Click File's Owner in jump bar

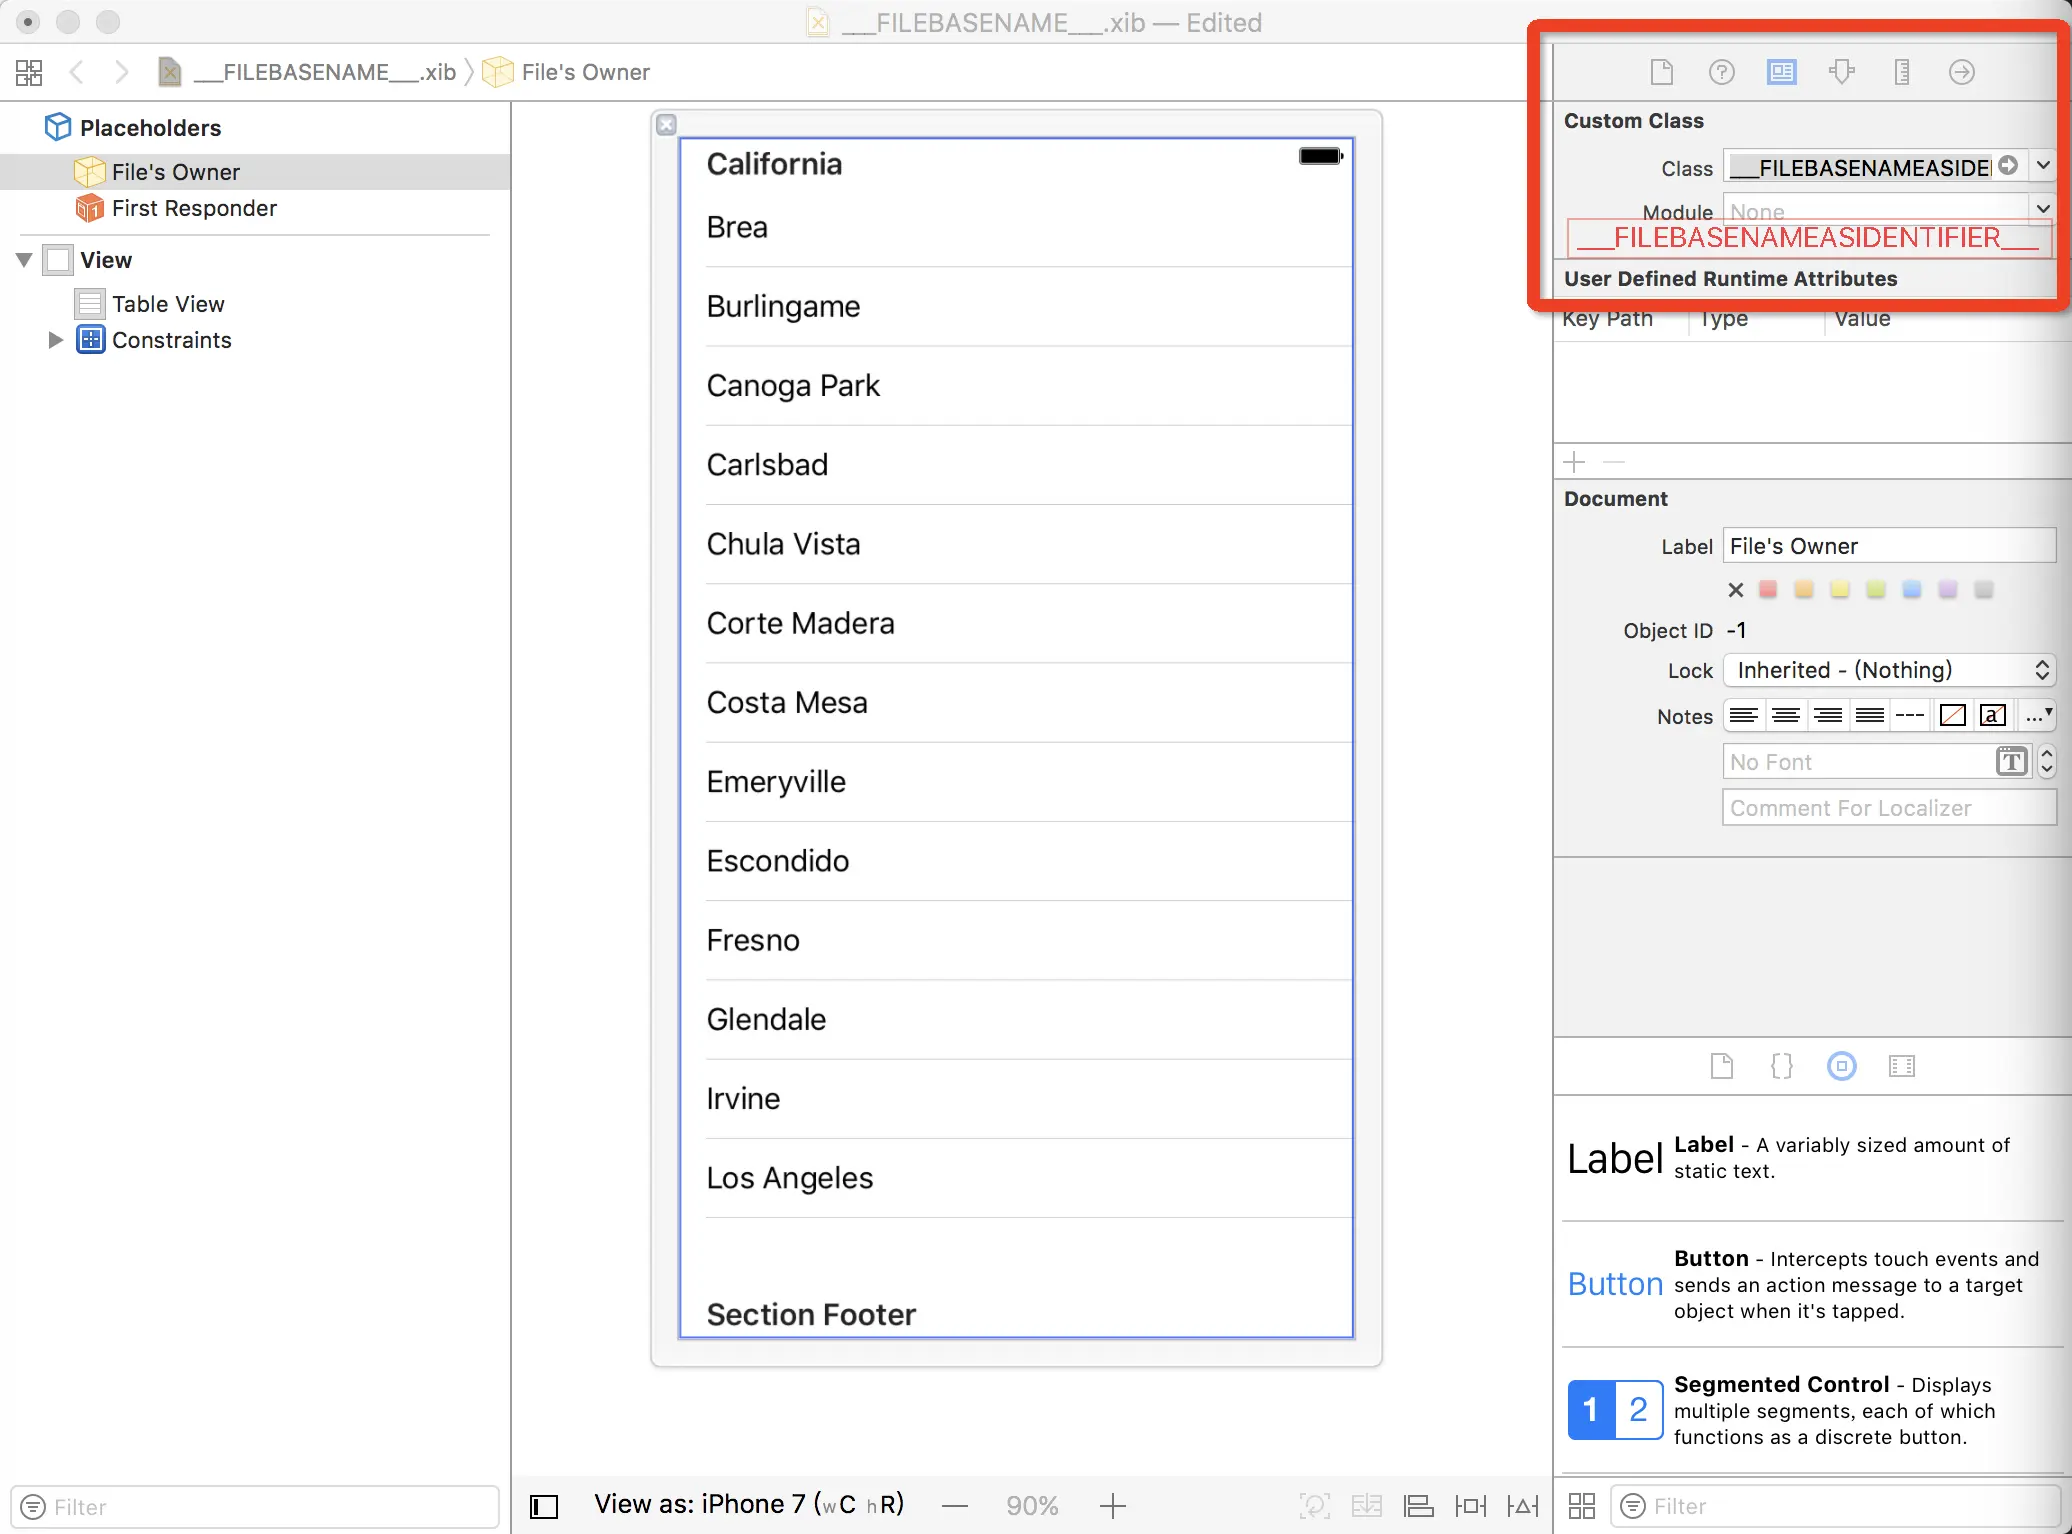point(585,72)
